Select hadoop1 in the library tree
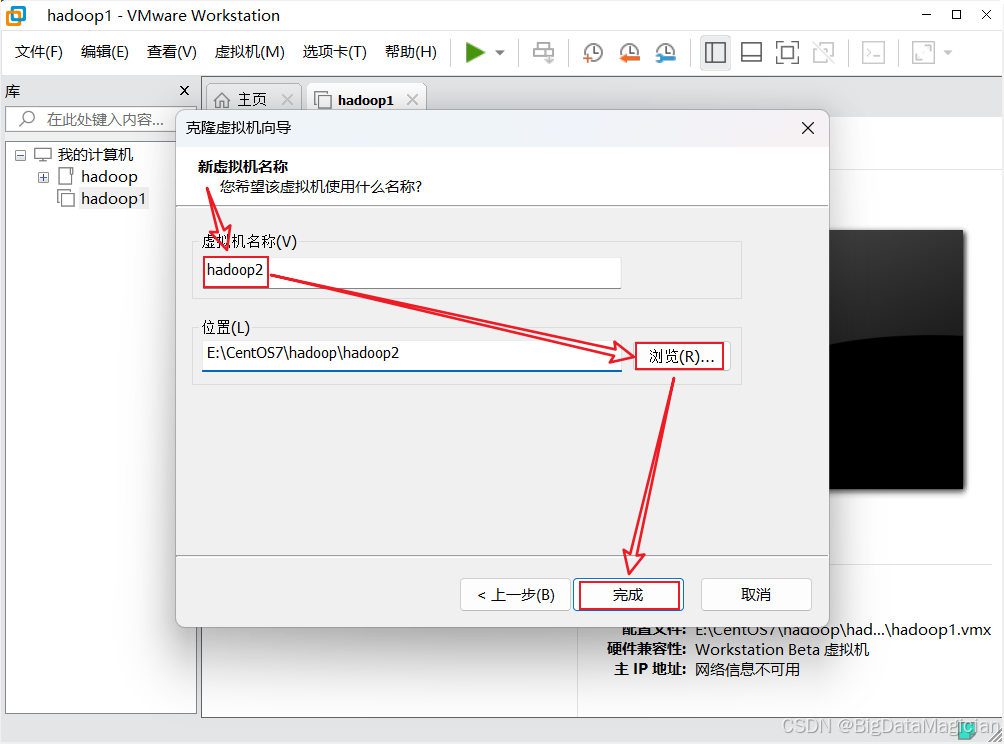 click(x=113, y=198)
